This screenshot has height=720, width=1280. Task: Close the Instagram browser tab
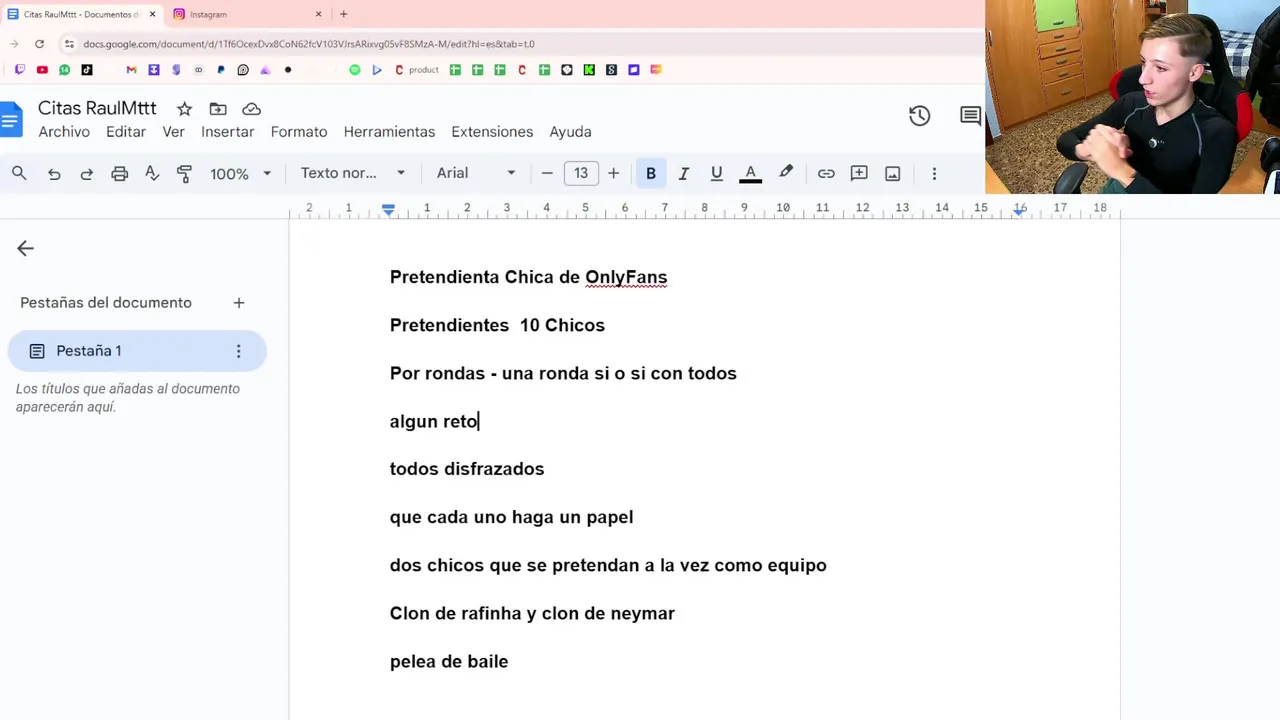pos(319,14)
